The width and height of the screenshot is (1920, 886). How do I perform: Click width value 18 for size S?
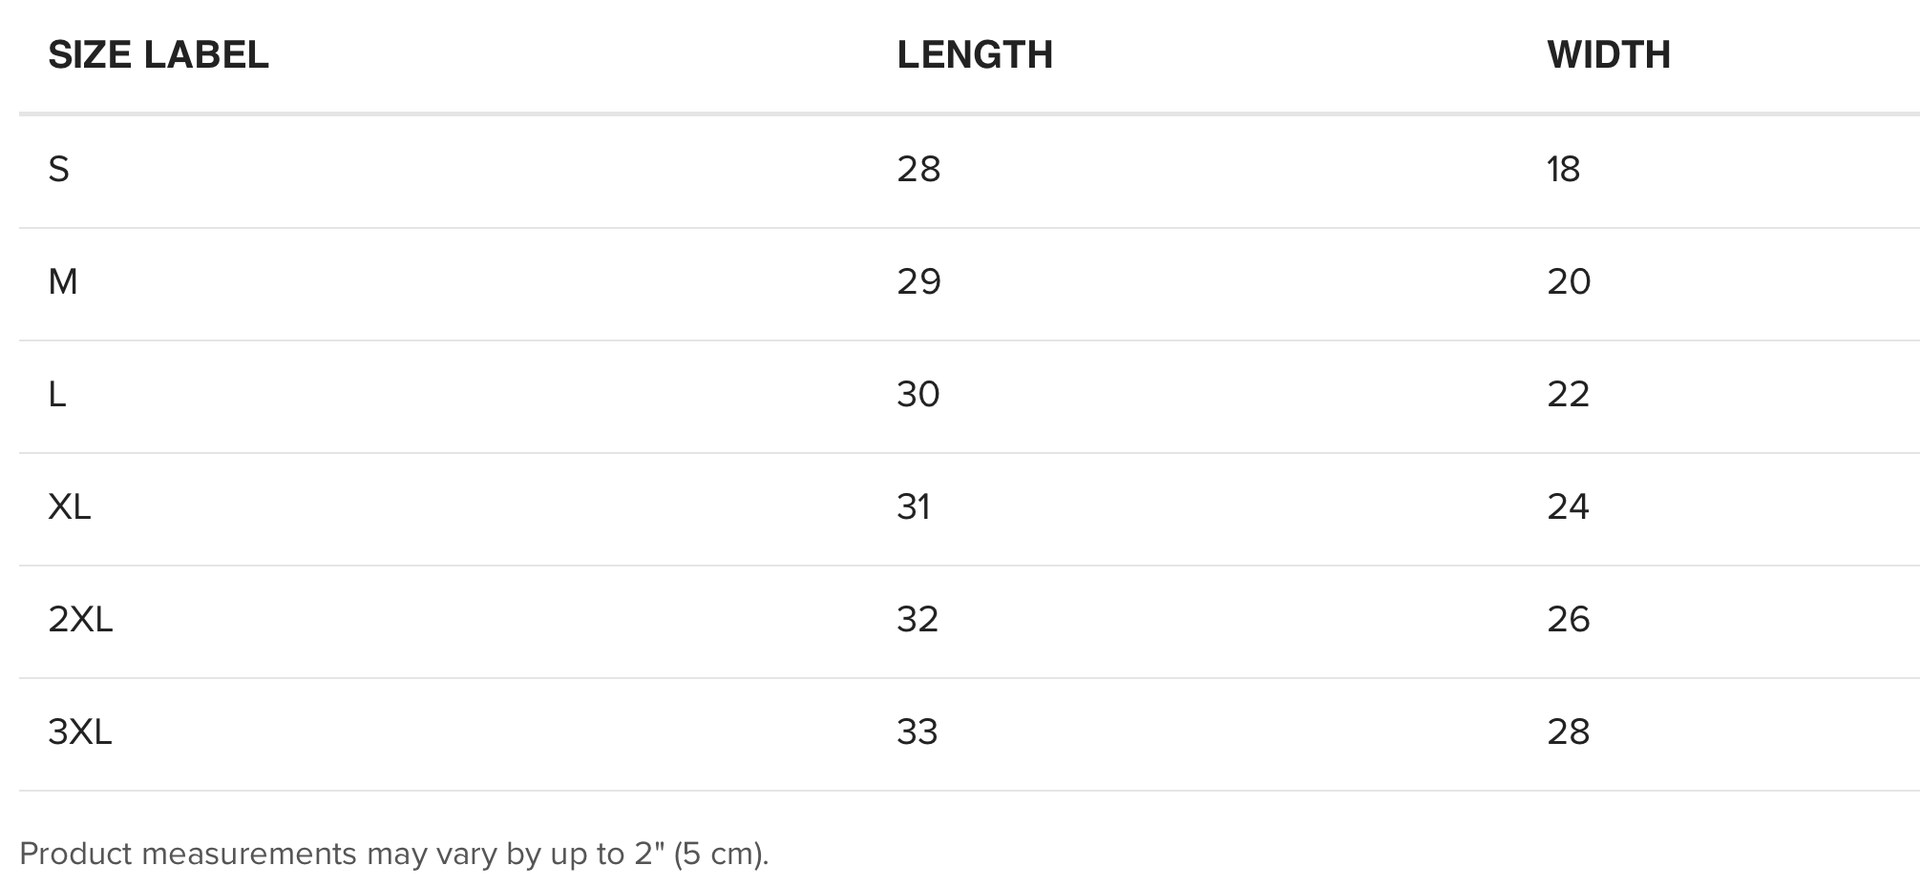1563,169
